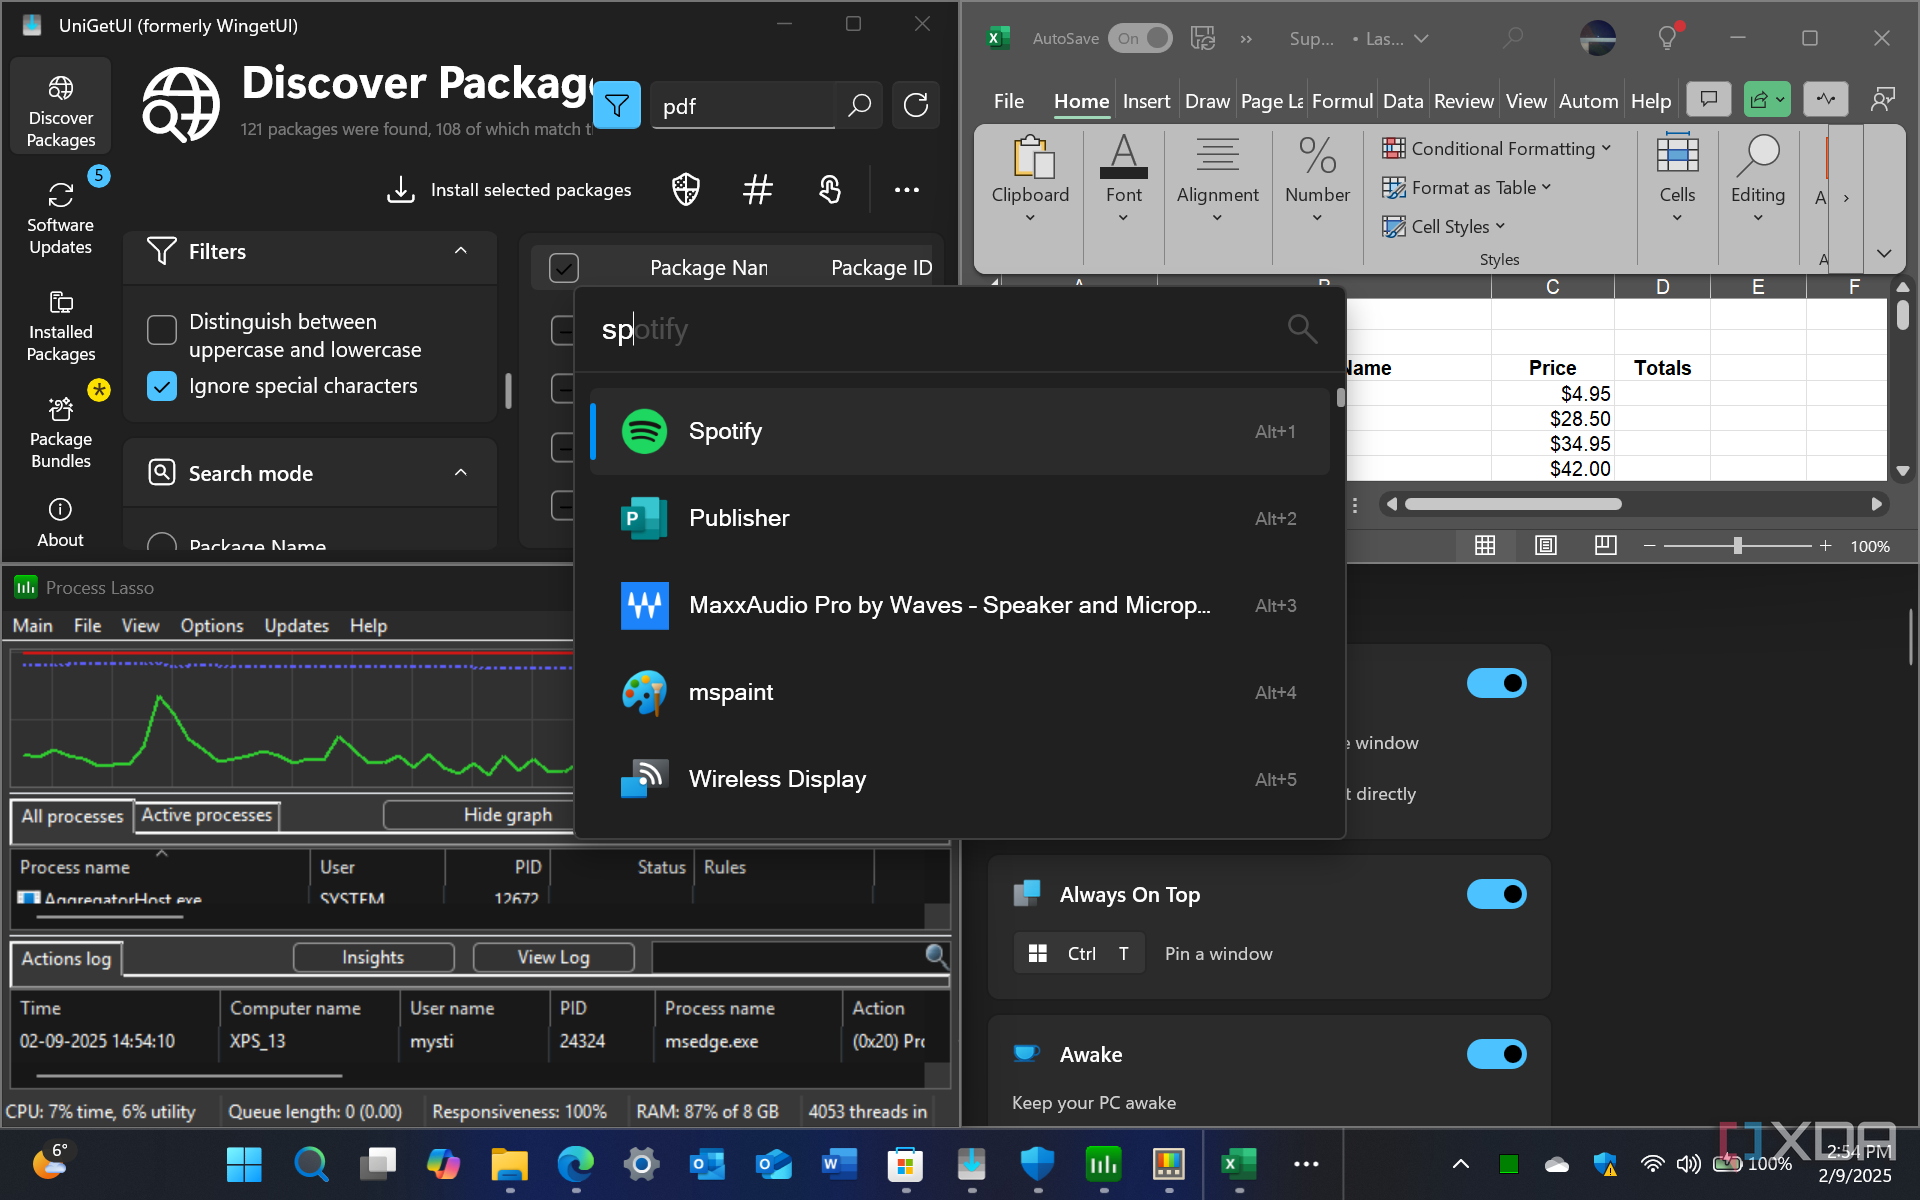Open the Discover Packages section
Viewport: 1920px width, 1200px height.
click(x=60, y=105)
